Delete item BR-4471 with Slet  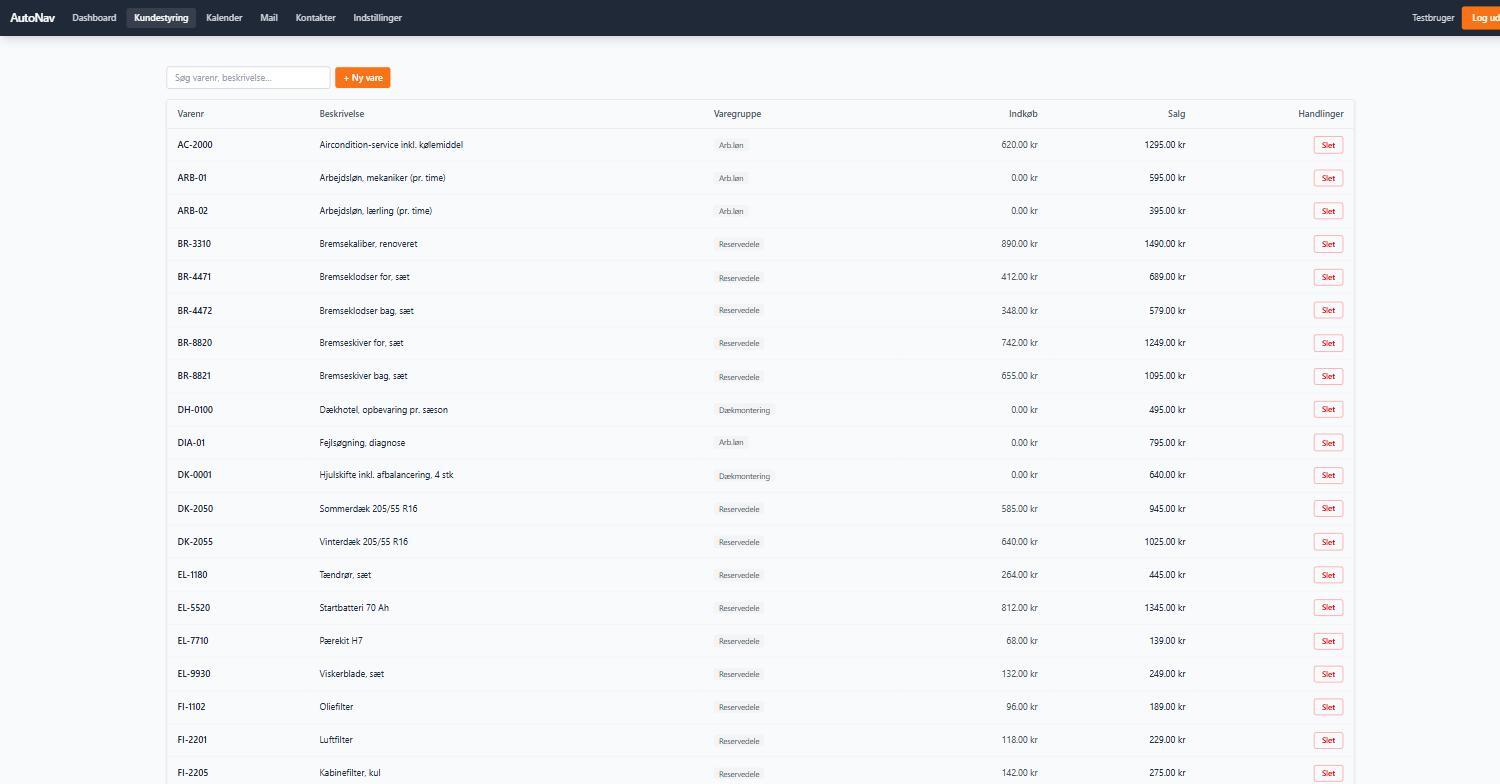coord(1328,277)
